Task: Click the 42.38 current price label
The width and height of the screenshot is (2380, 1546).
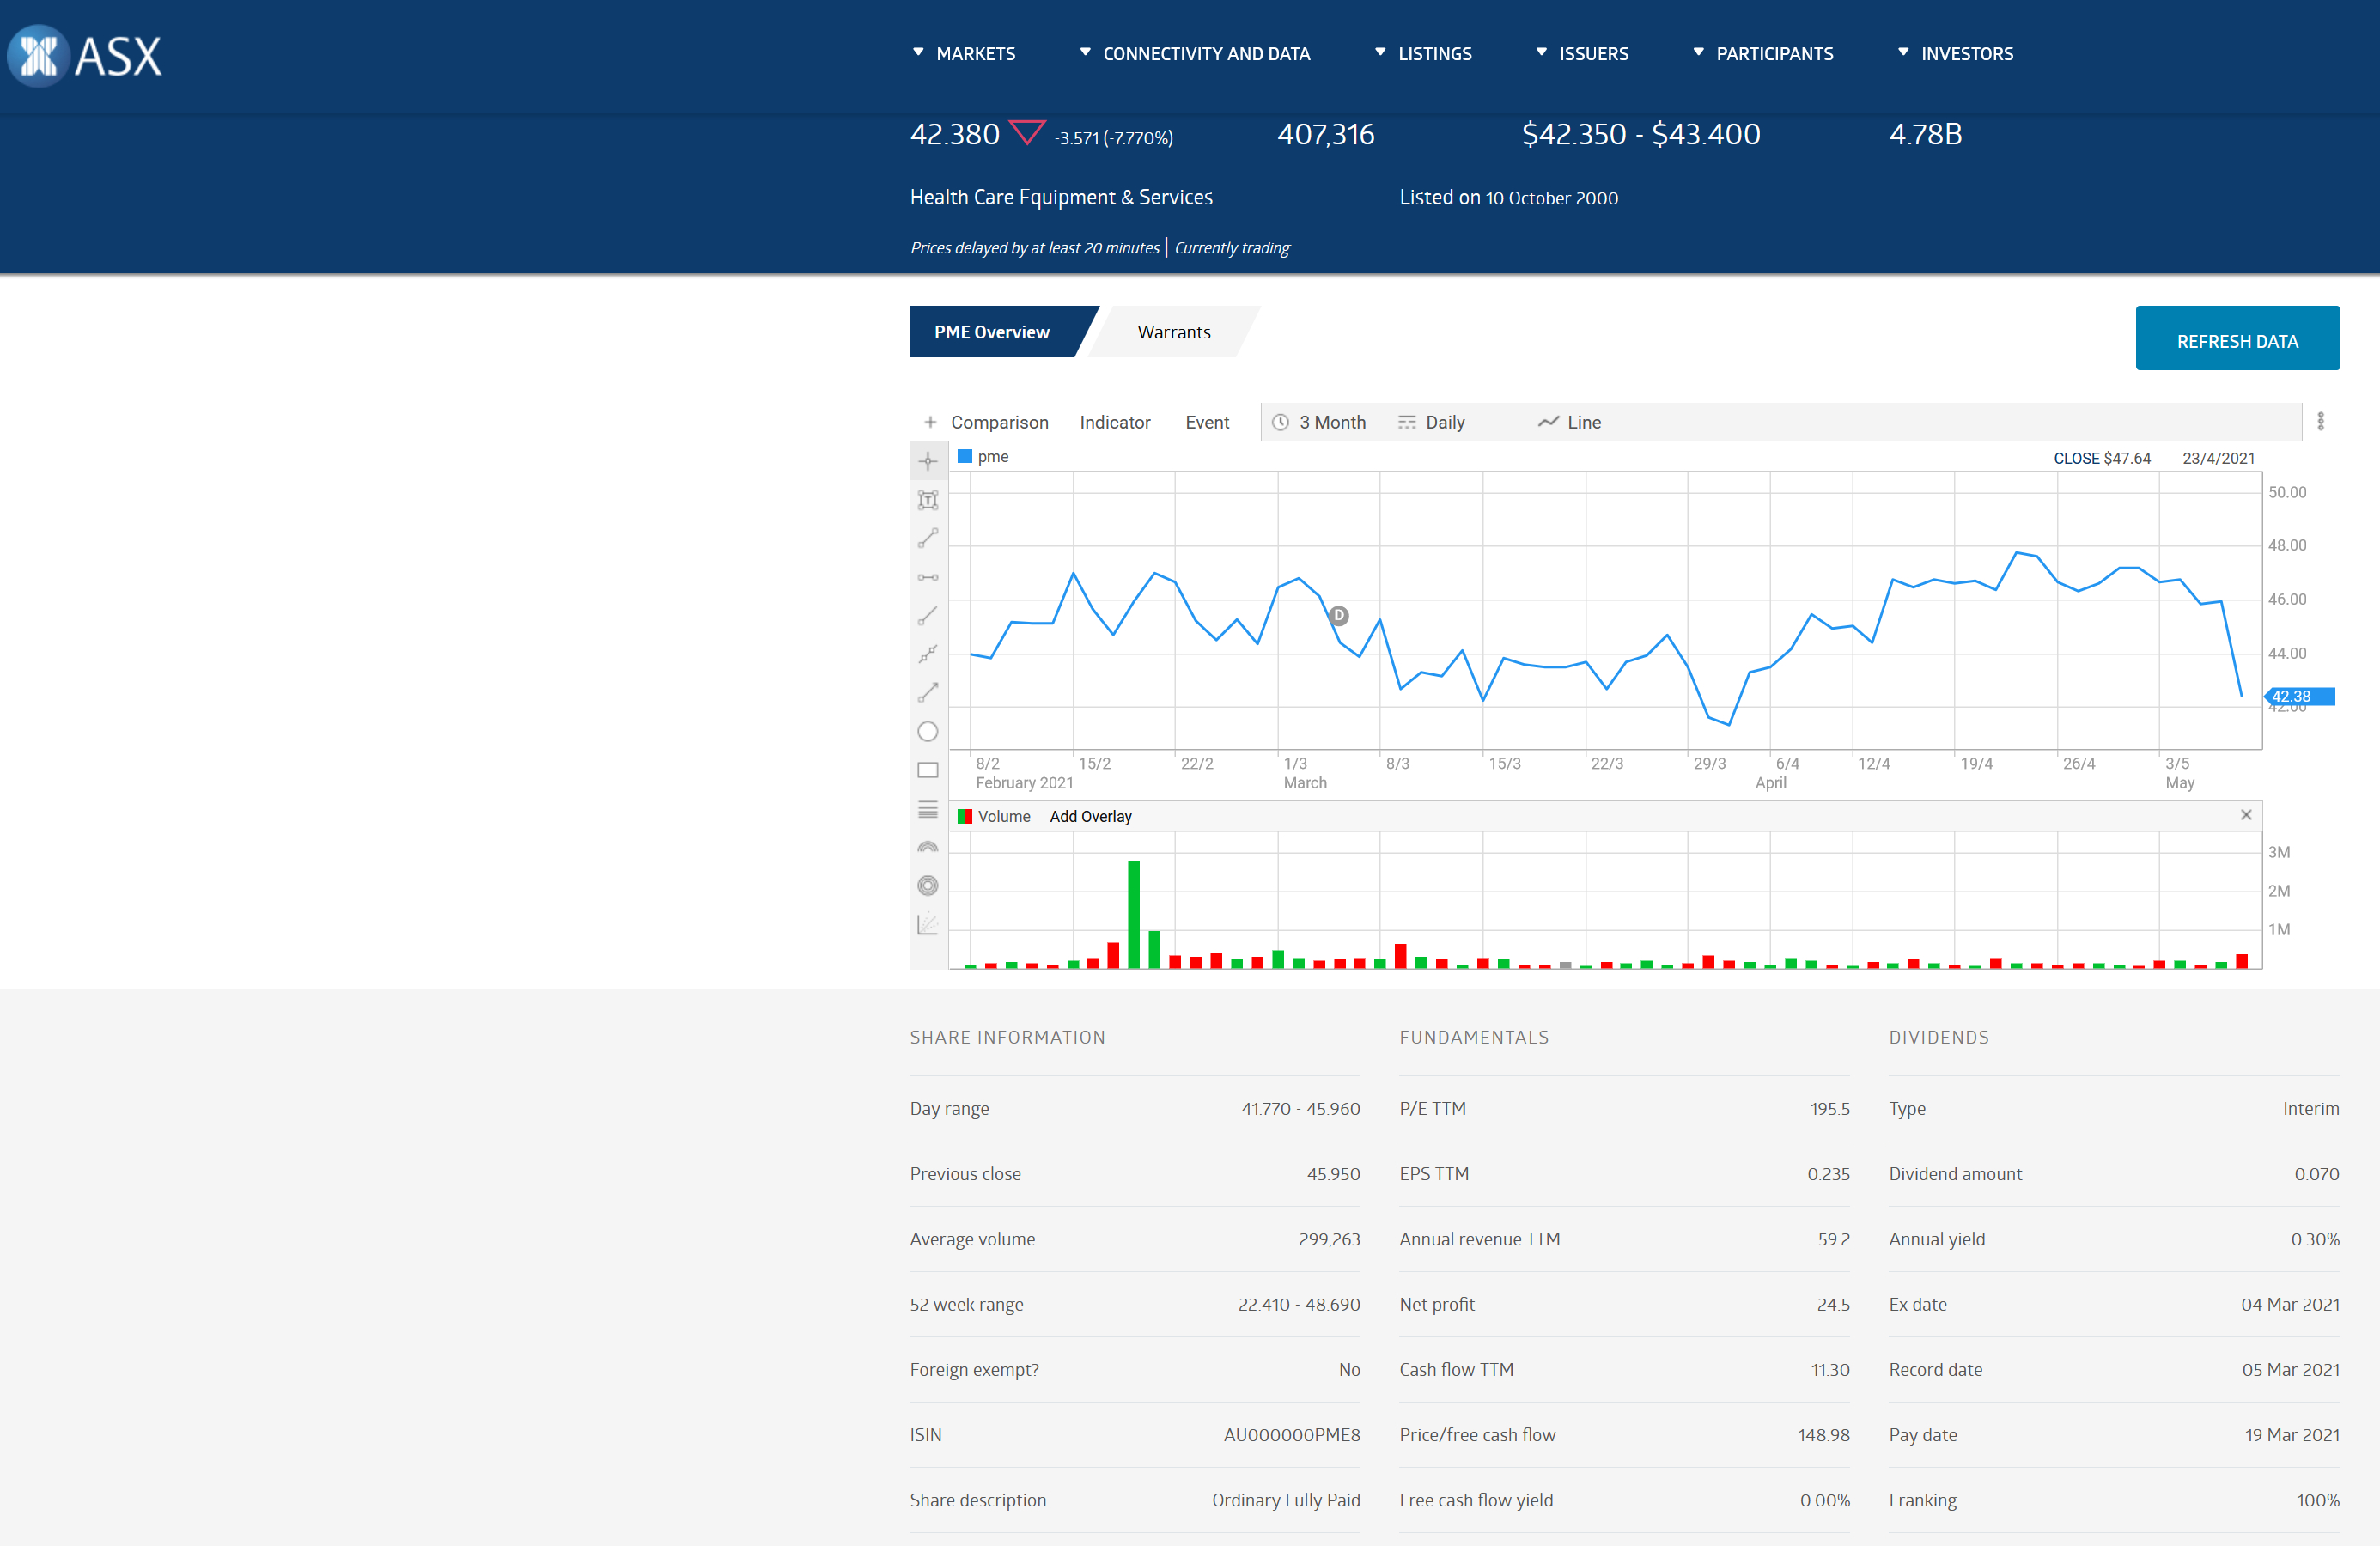Action: 2300,696
